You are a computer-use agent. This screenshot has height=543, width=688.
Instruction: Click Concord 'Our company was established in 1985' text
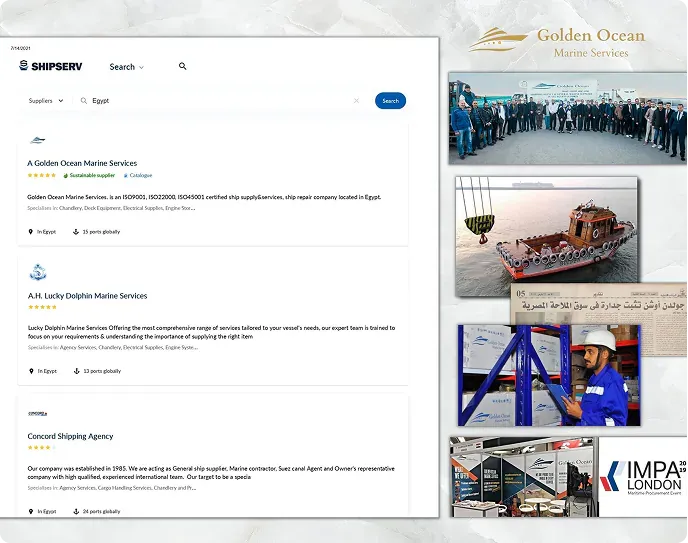pyautogui.click(x=211, y=473)
